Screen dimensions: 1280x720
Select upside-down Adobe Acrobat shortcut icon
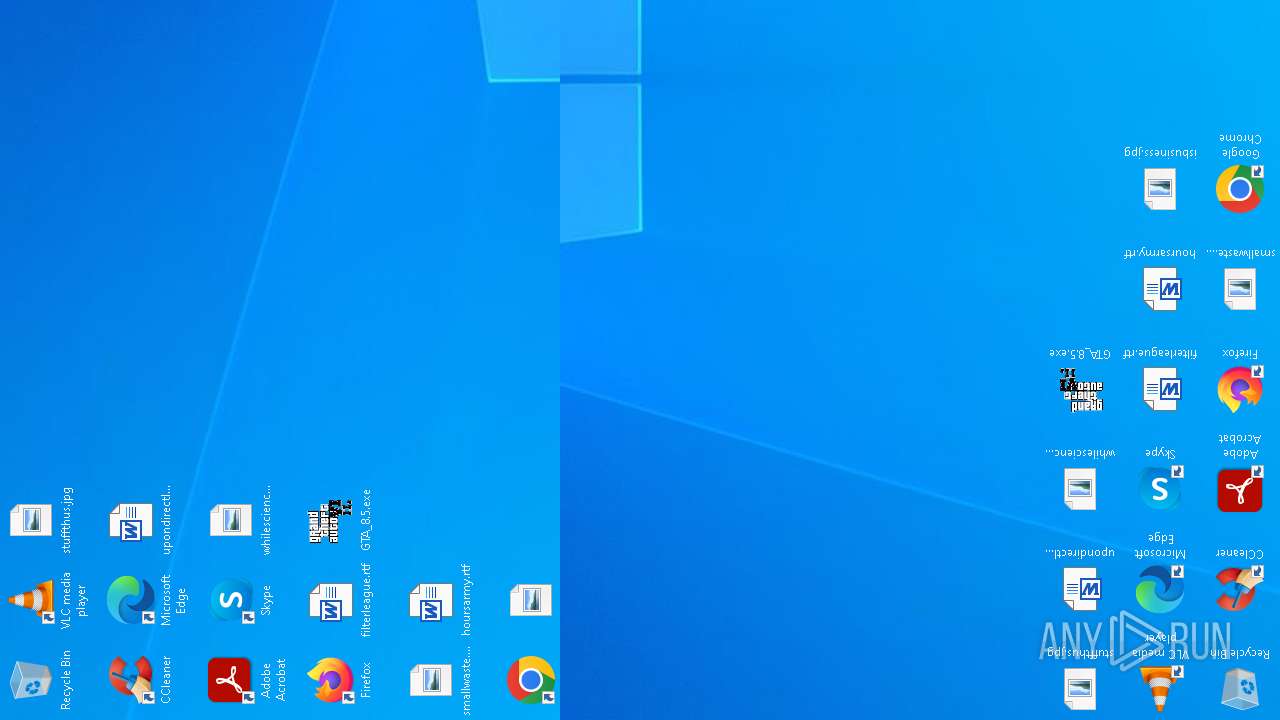1240,489
